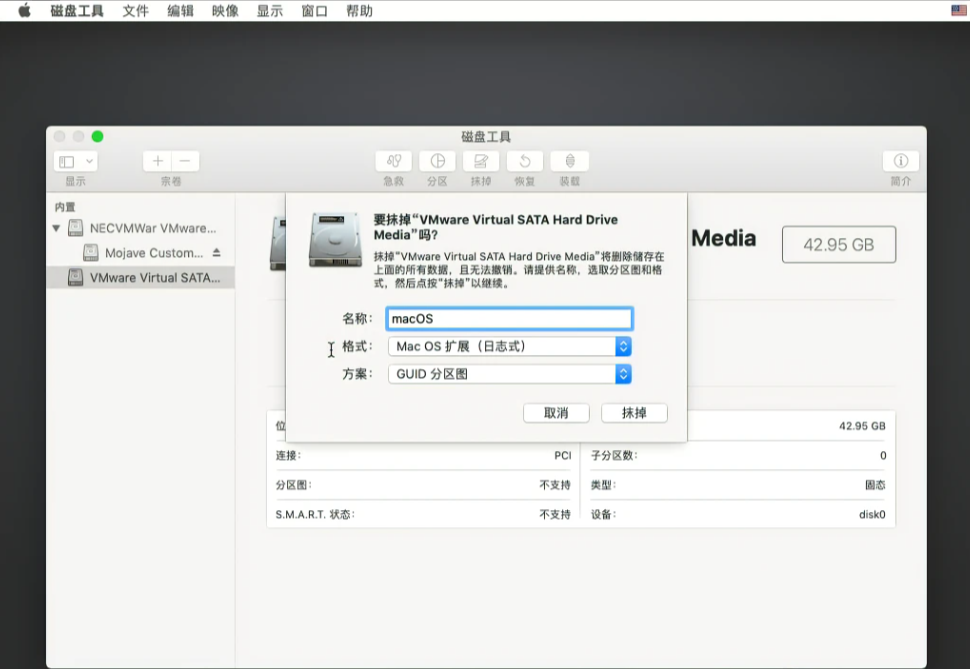Click the US flag input source icon
Screen dimensions: 970x669
959,11
